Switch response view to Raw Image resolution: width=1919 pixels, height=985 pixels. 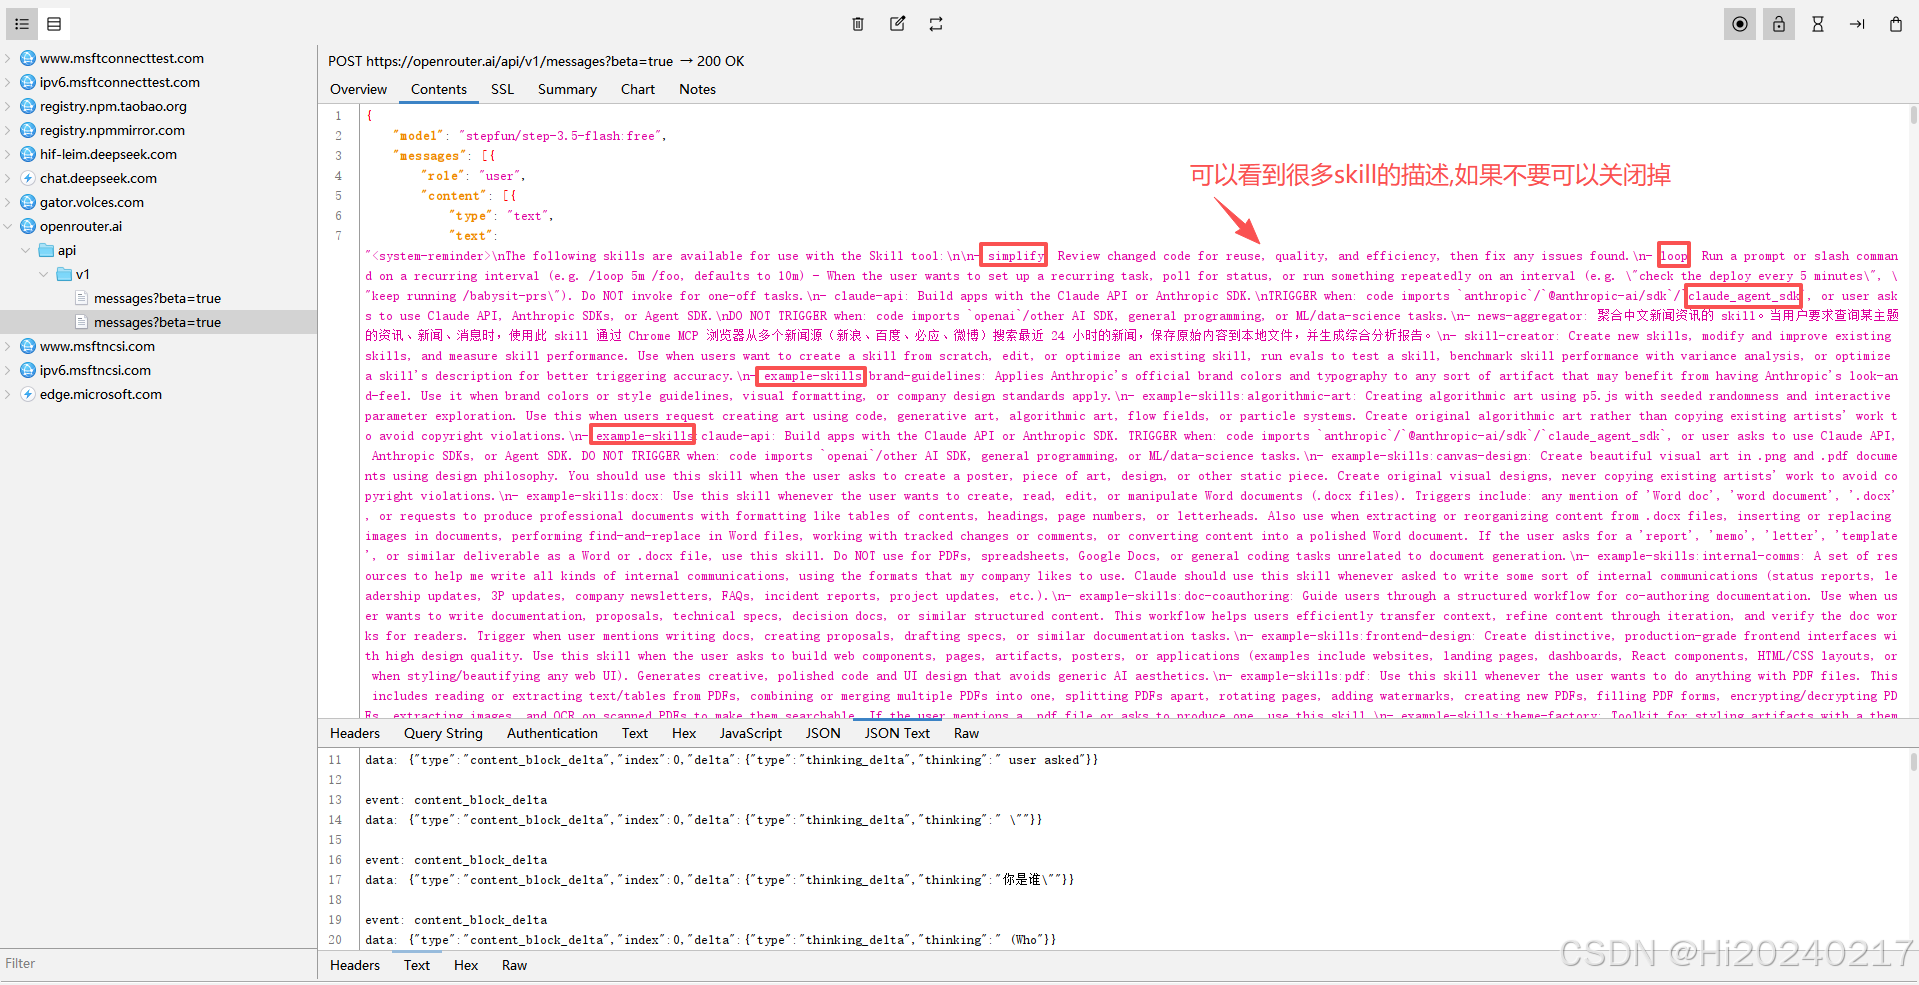(x=514, y=965)
